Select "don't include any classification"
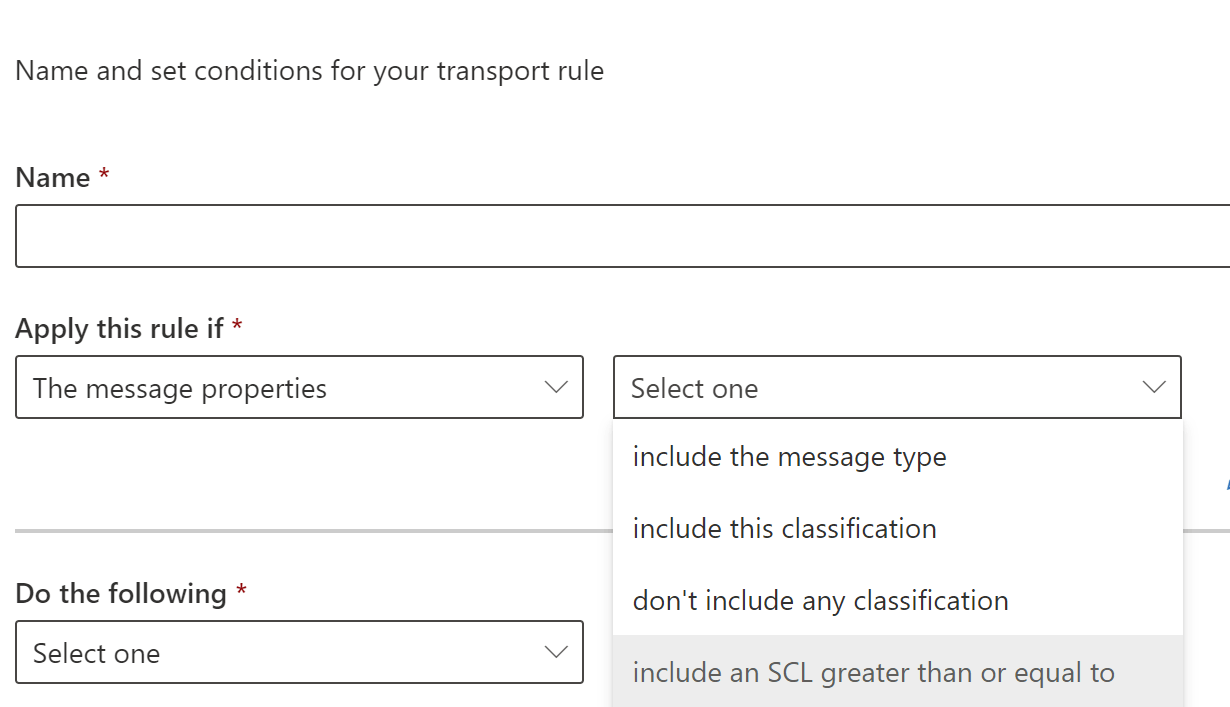1230x707 pixels. (818, 600)
